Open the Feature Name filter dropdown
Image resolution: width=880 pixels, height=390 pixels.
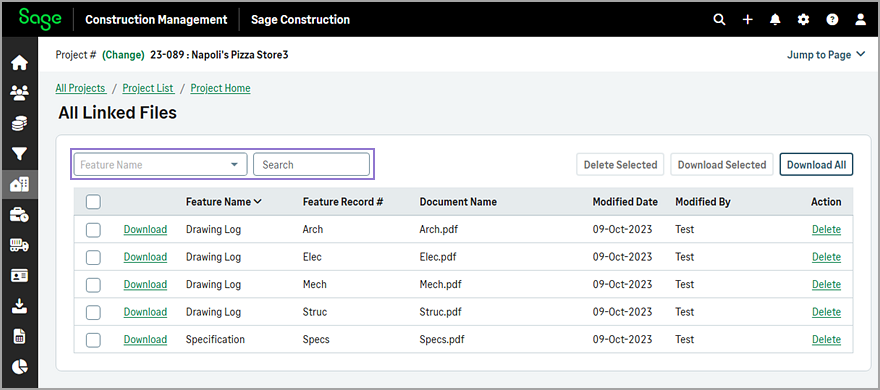pos(161,164)
